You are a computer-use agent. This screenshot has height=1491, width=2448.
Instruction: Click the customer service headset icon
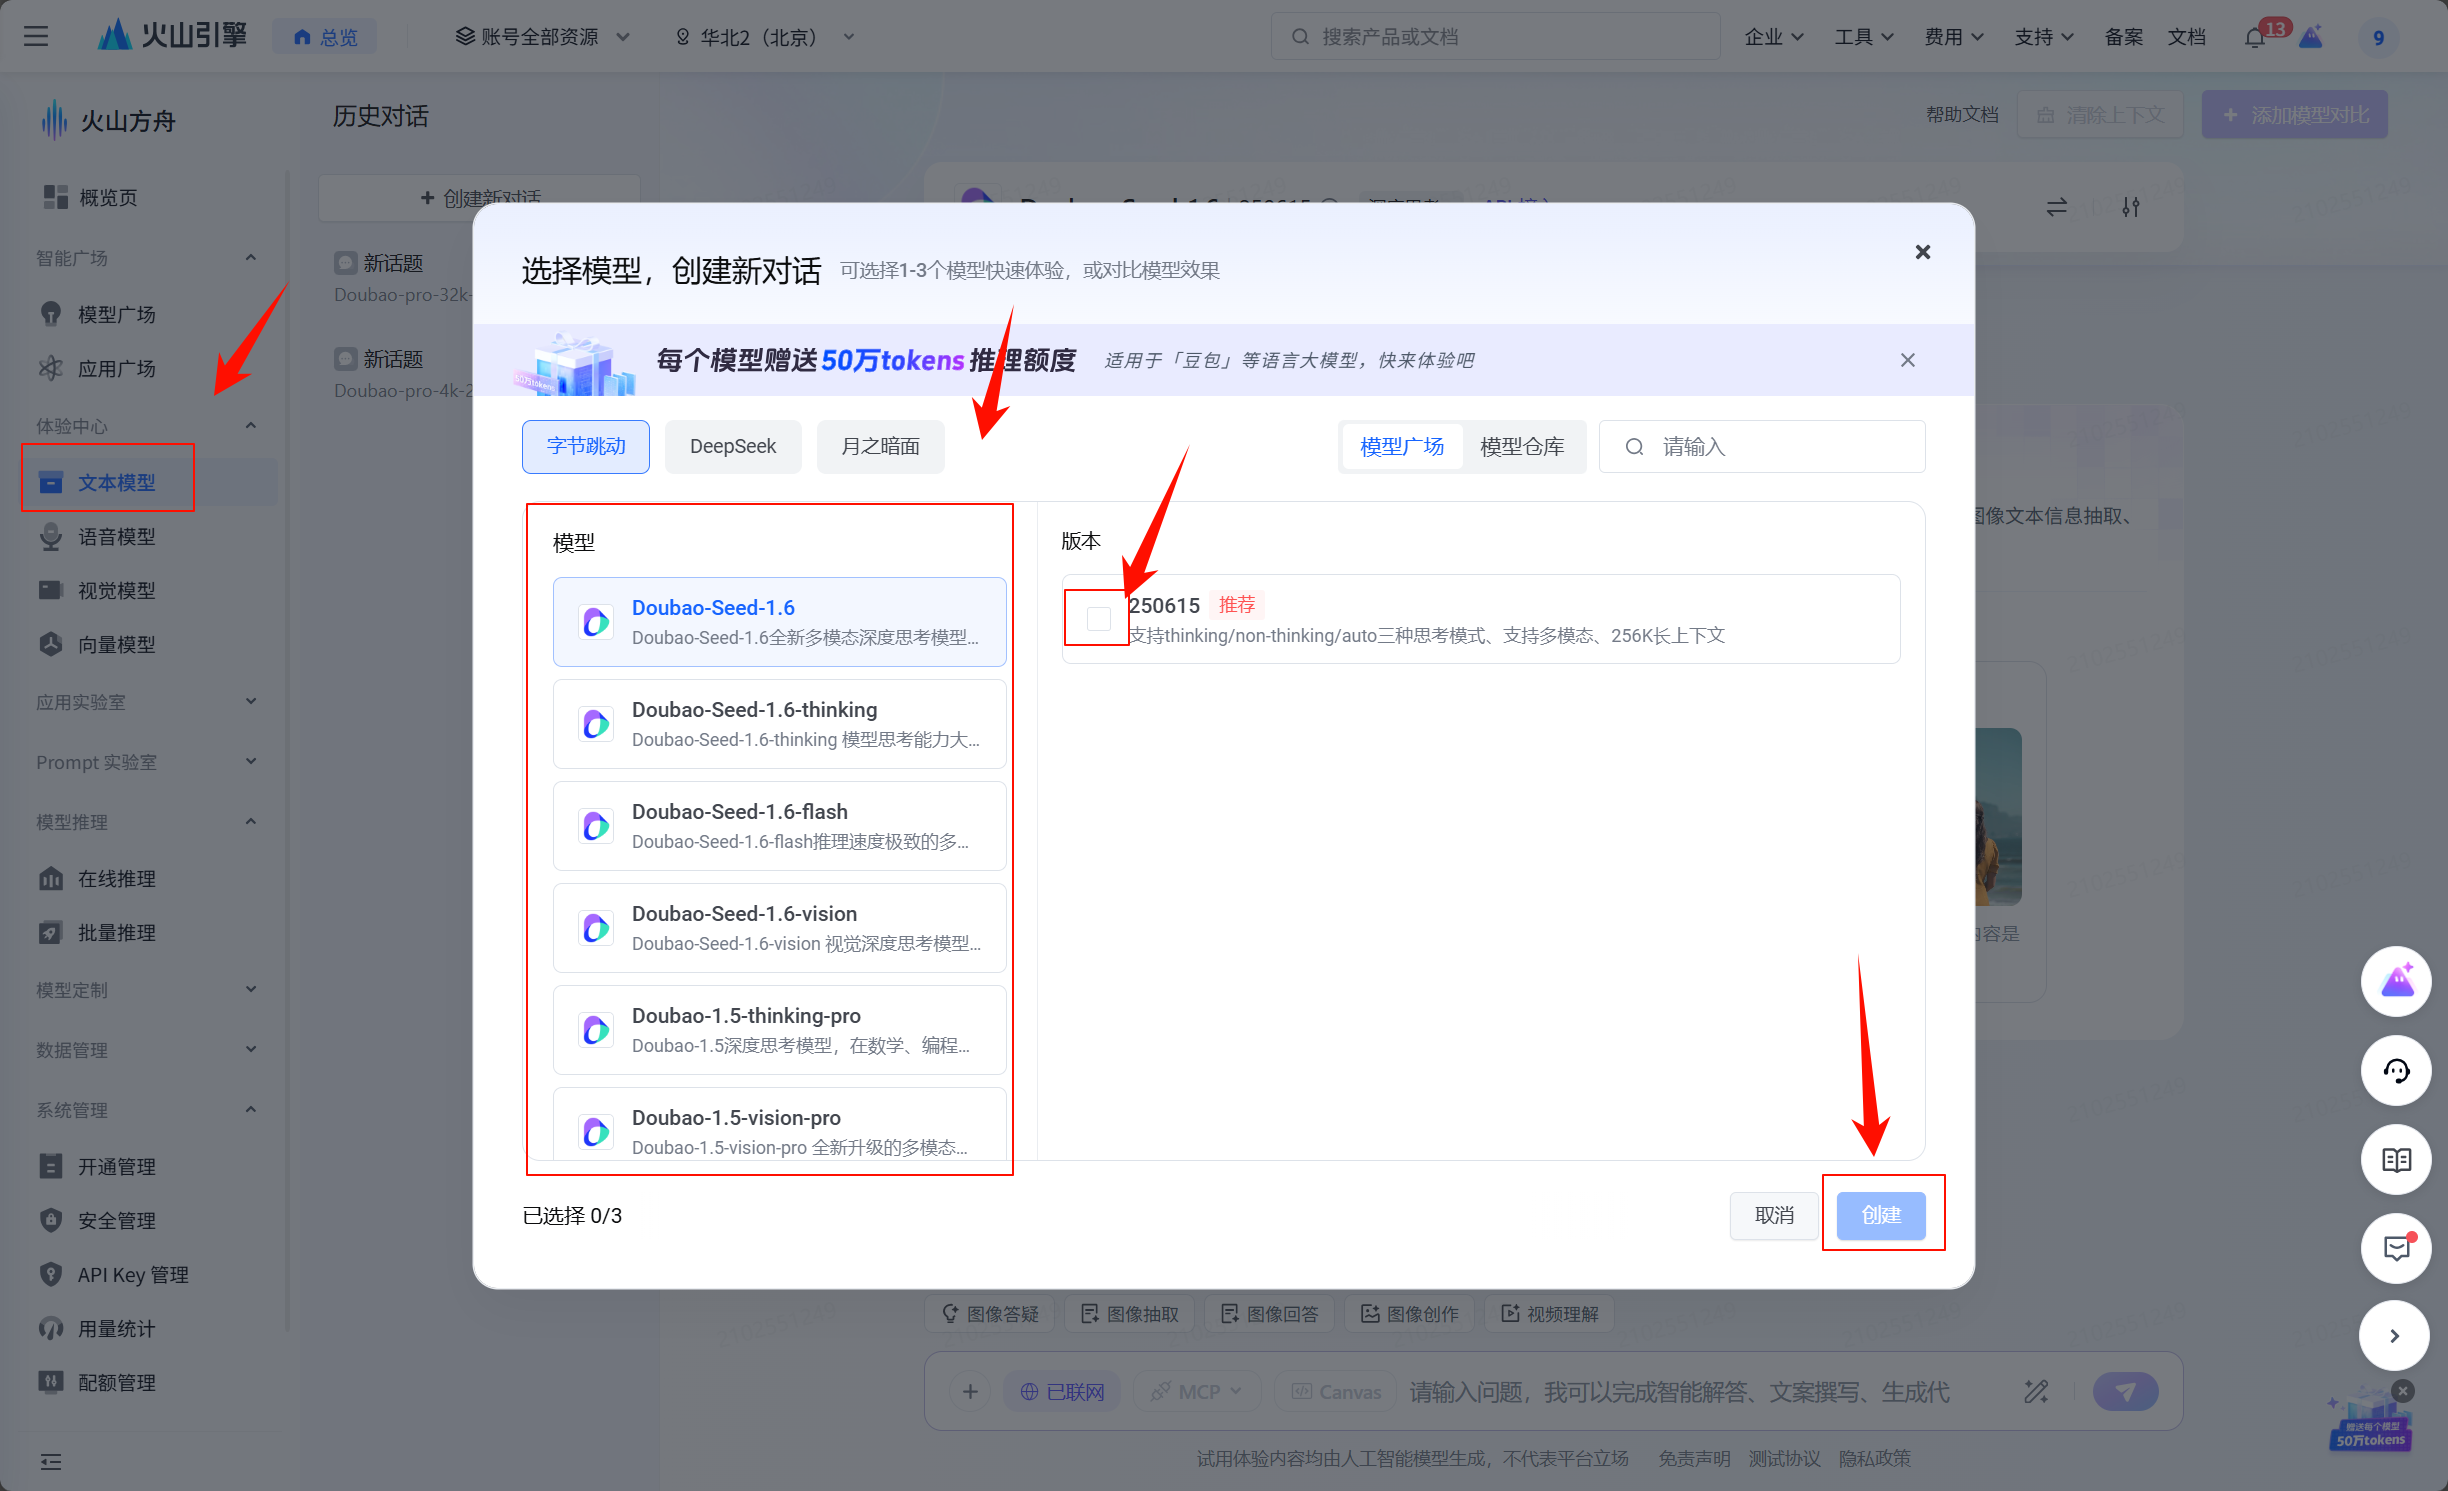(2396, 1071)
